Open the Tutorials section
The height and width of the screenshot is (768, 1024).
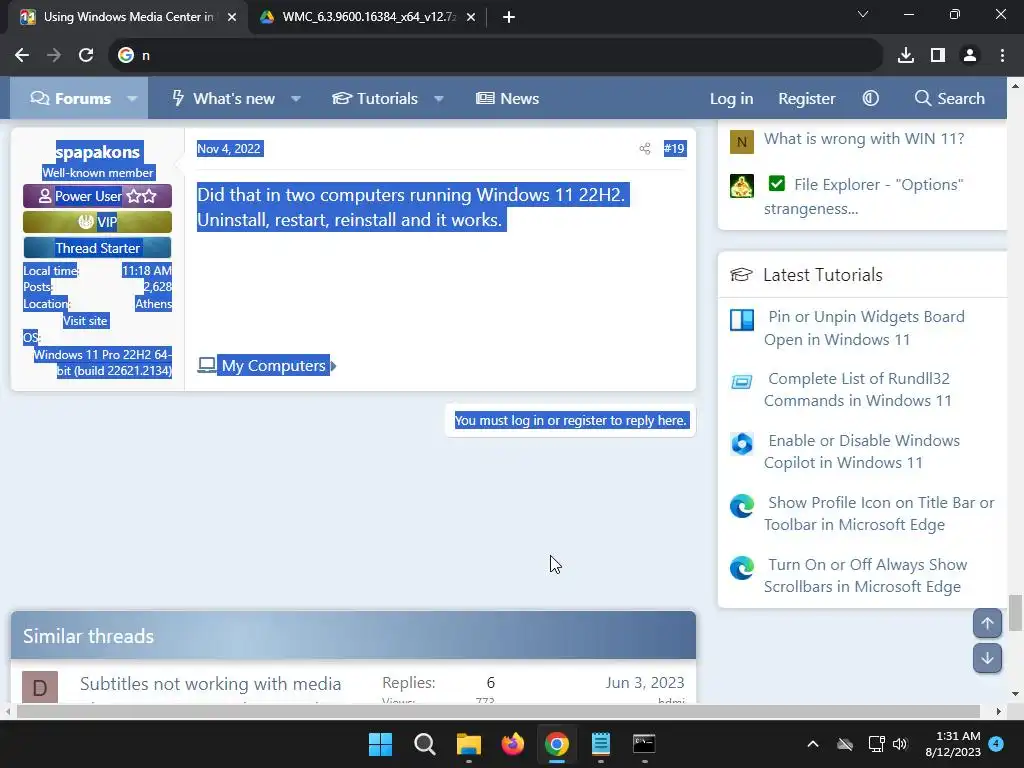375,99
